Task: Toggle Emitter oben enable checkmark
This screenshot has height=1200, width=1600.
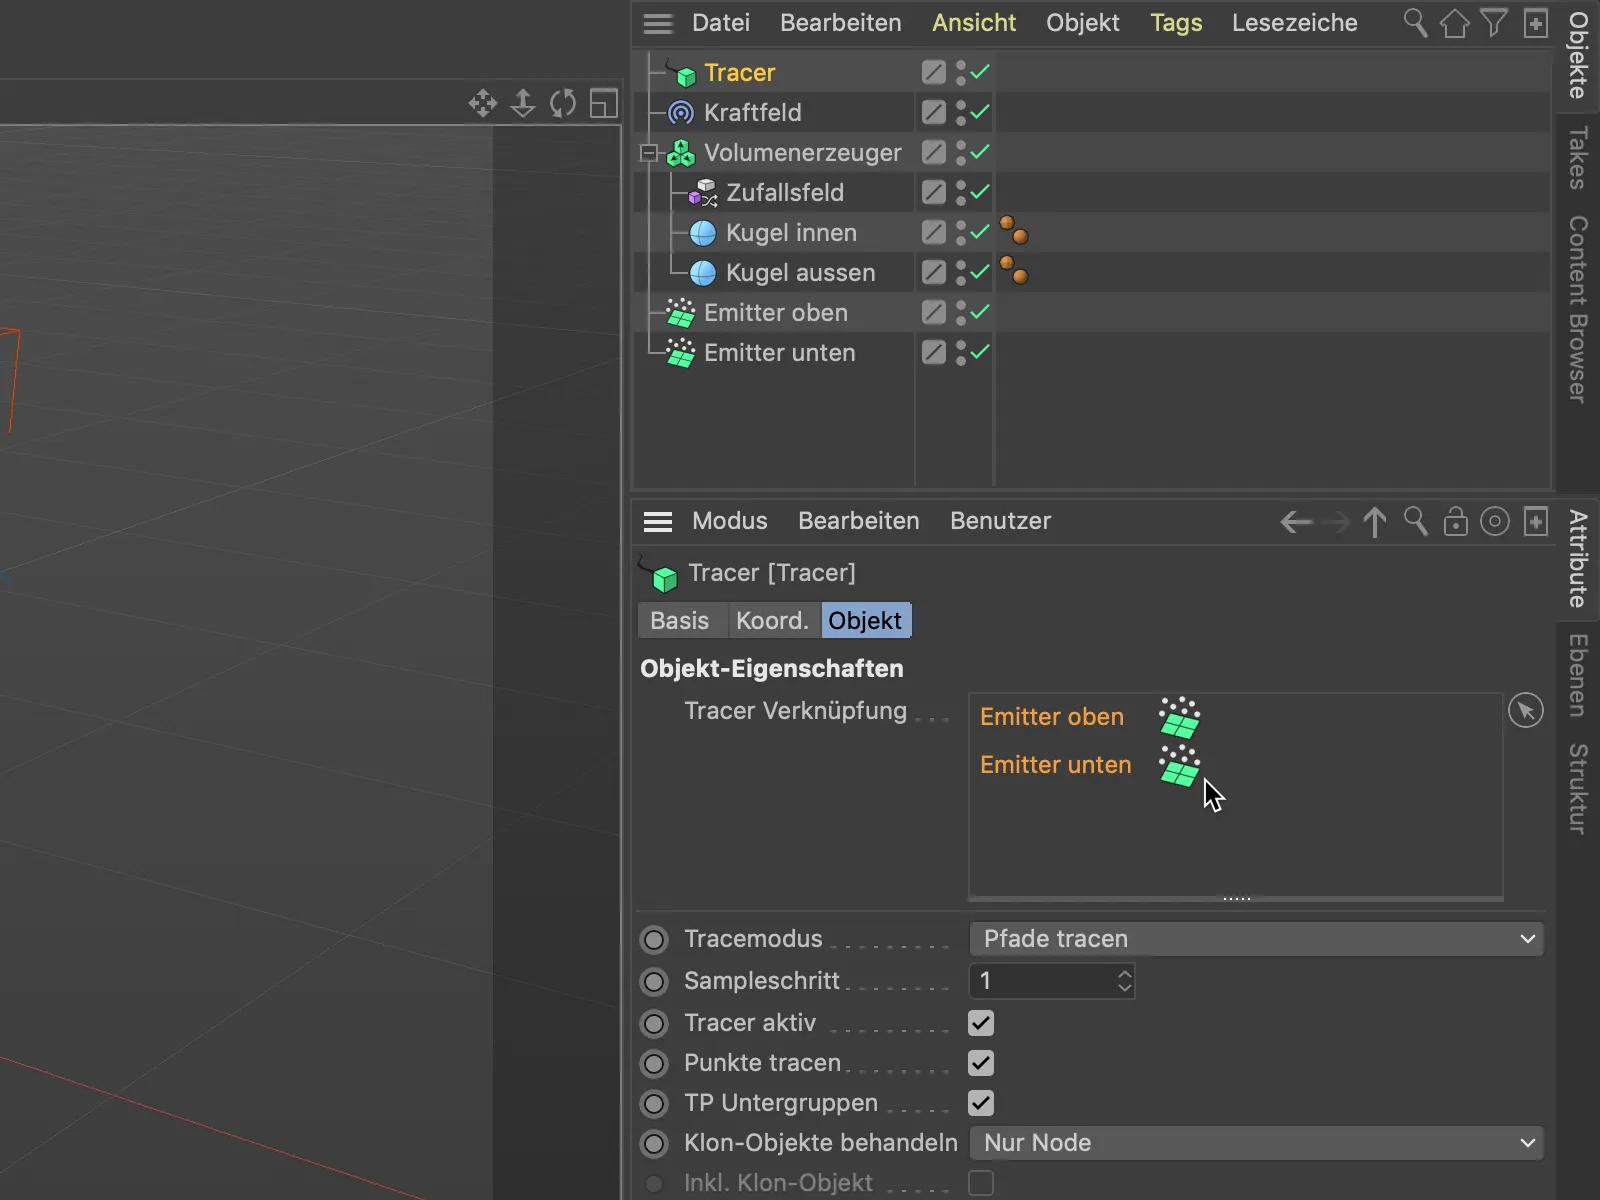Action: (x=980, y=312)
